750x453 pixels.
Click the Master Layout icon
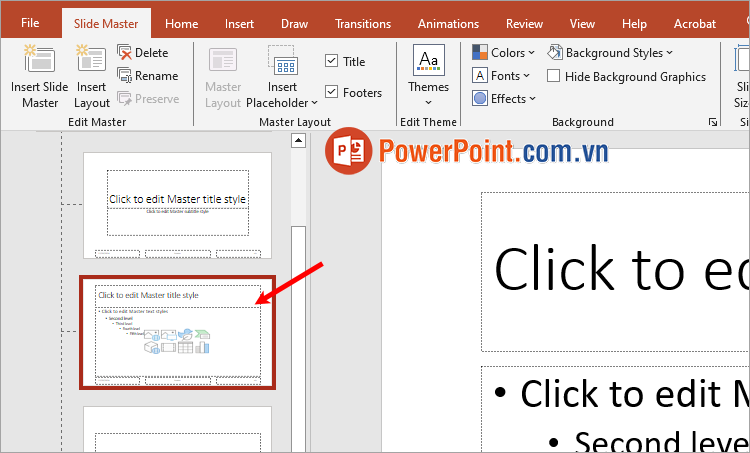[x=223, y=60]
